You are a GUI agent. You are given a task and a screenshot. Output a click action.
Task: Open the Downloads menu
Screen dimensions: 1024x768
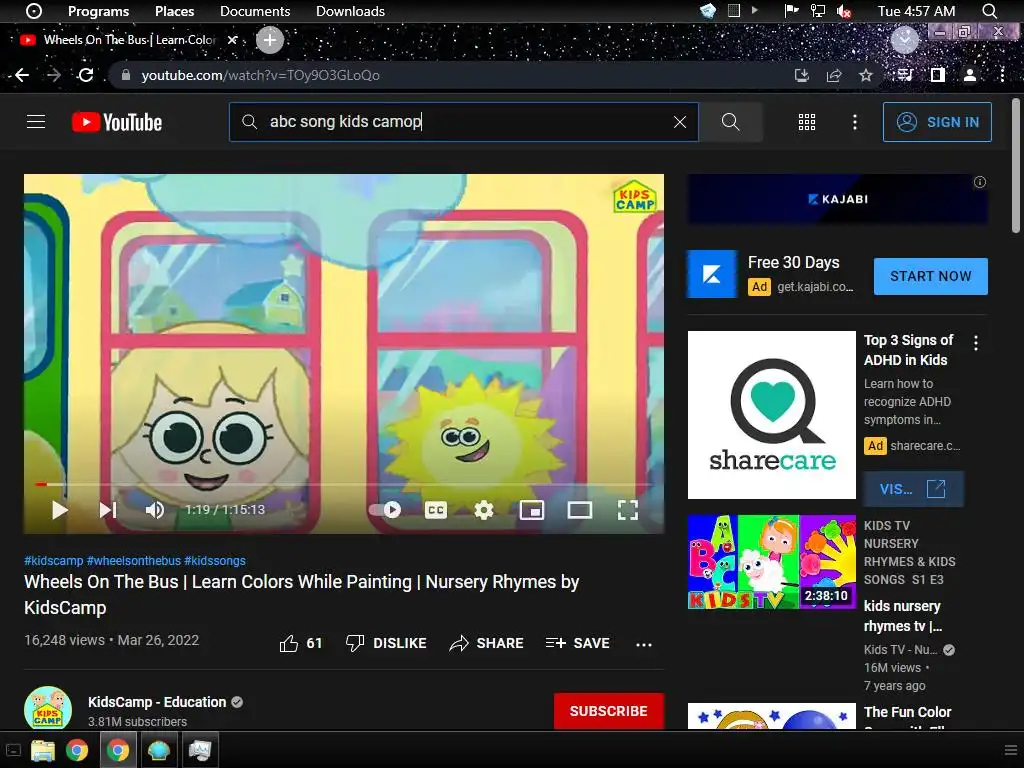(350, 11)
